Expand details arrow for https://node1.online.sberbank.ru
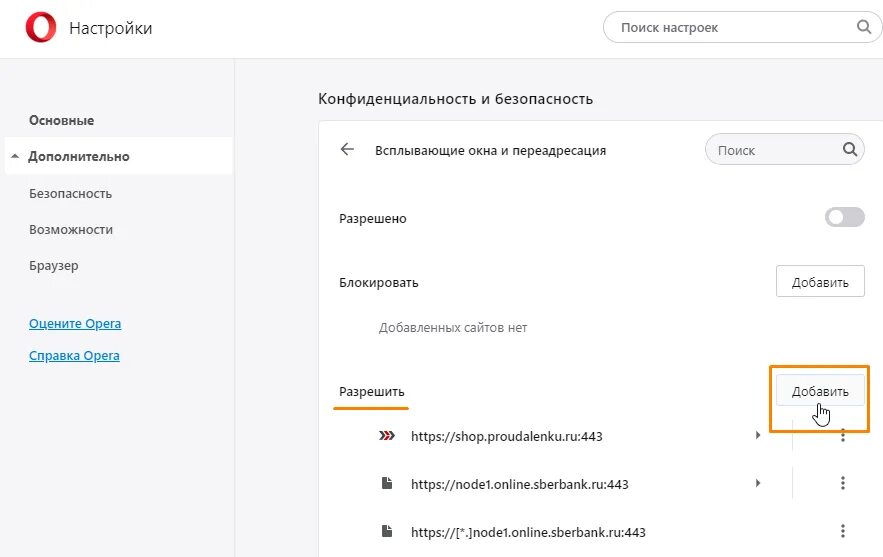883x557 pixels. point(758,484)
